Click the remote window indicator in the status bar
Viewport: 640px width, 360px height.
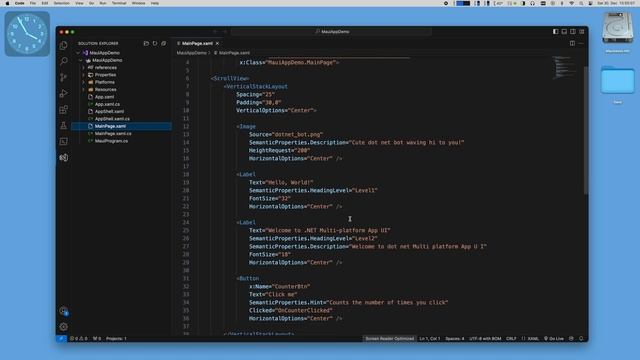(x=61, y=338)
